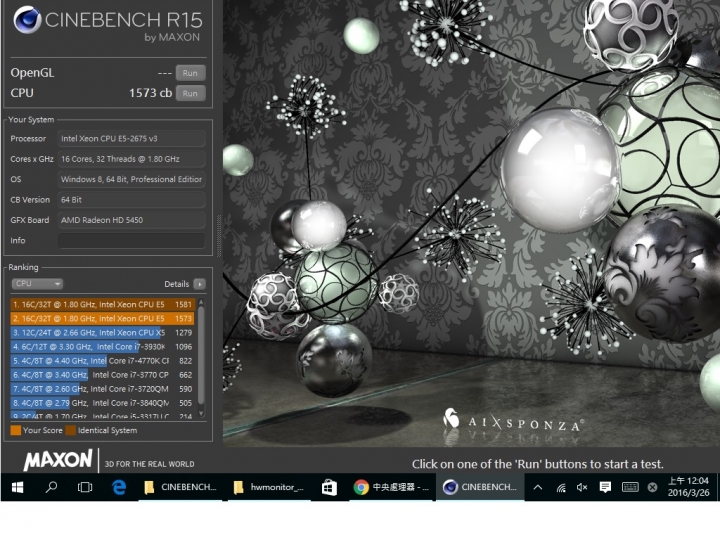Click the Identical System legend swatch

(71, 431)
